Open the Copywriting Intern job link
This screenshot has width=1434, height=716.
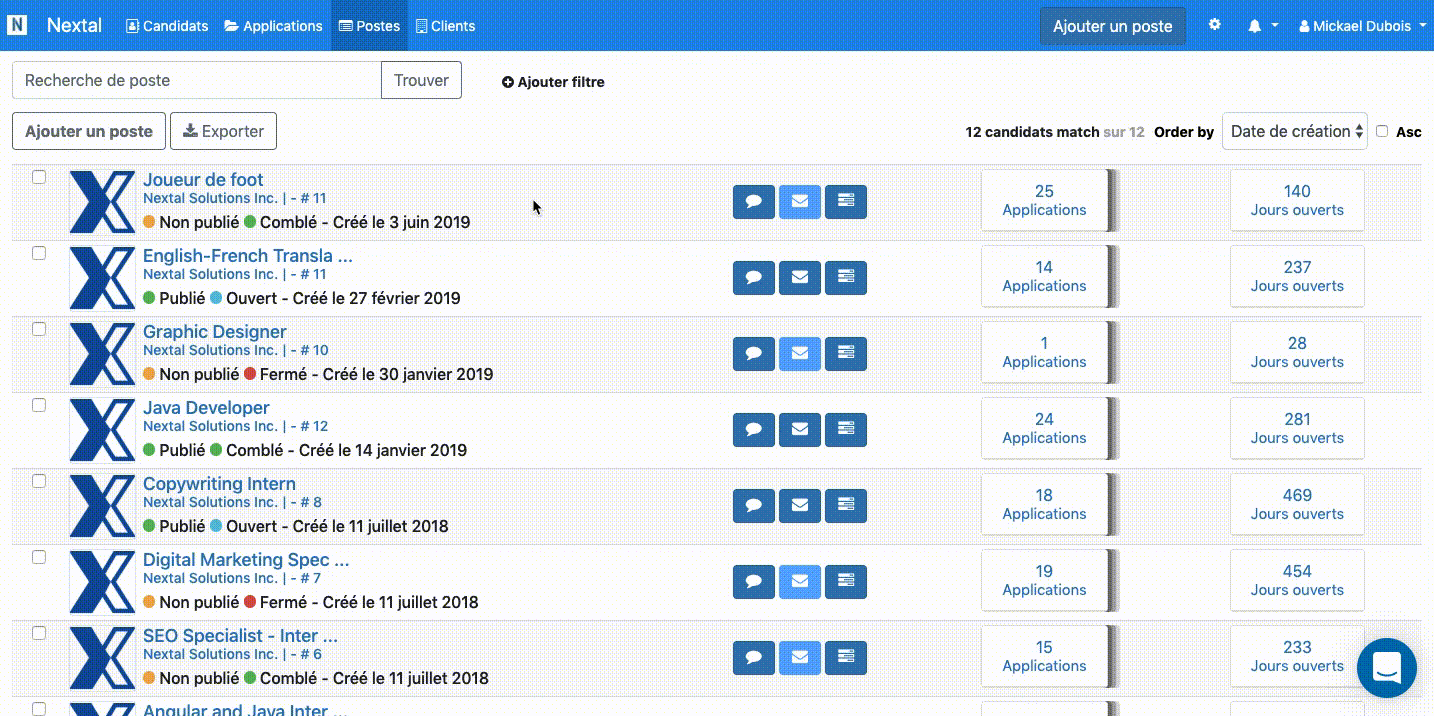tap(219, 484)
